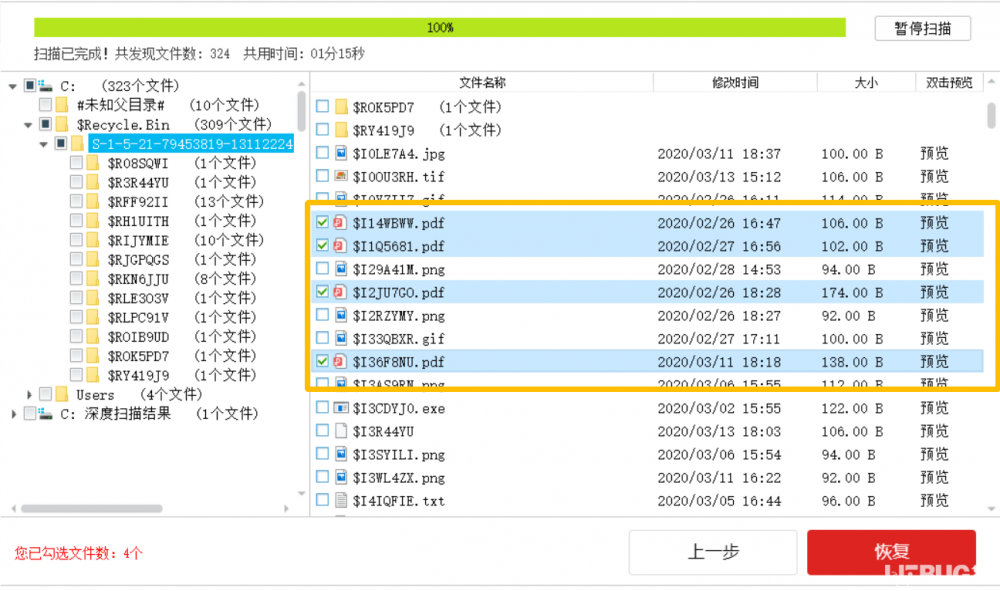The width and height of the screenshot is (1000, 591).
Task: Click the image icon of $I0OU3RH.tif
Action: click(341, 176)
